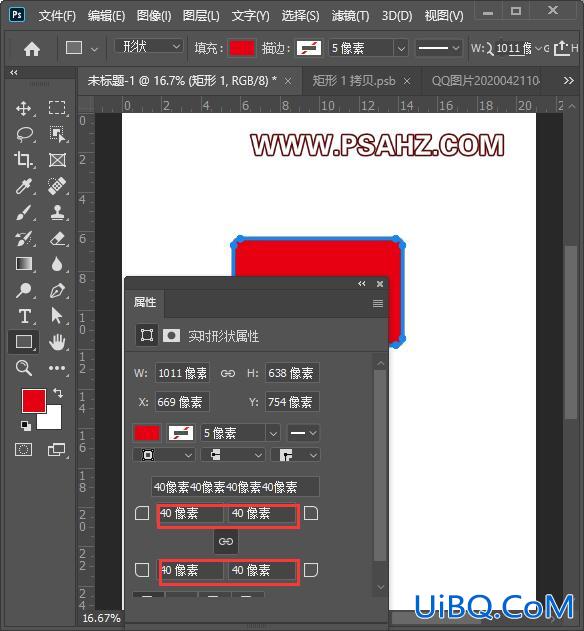
Task: Open stroke line style dropdown in options bar
Action: coord(438,48)
